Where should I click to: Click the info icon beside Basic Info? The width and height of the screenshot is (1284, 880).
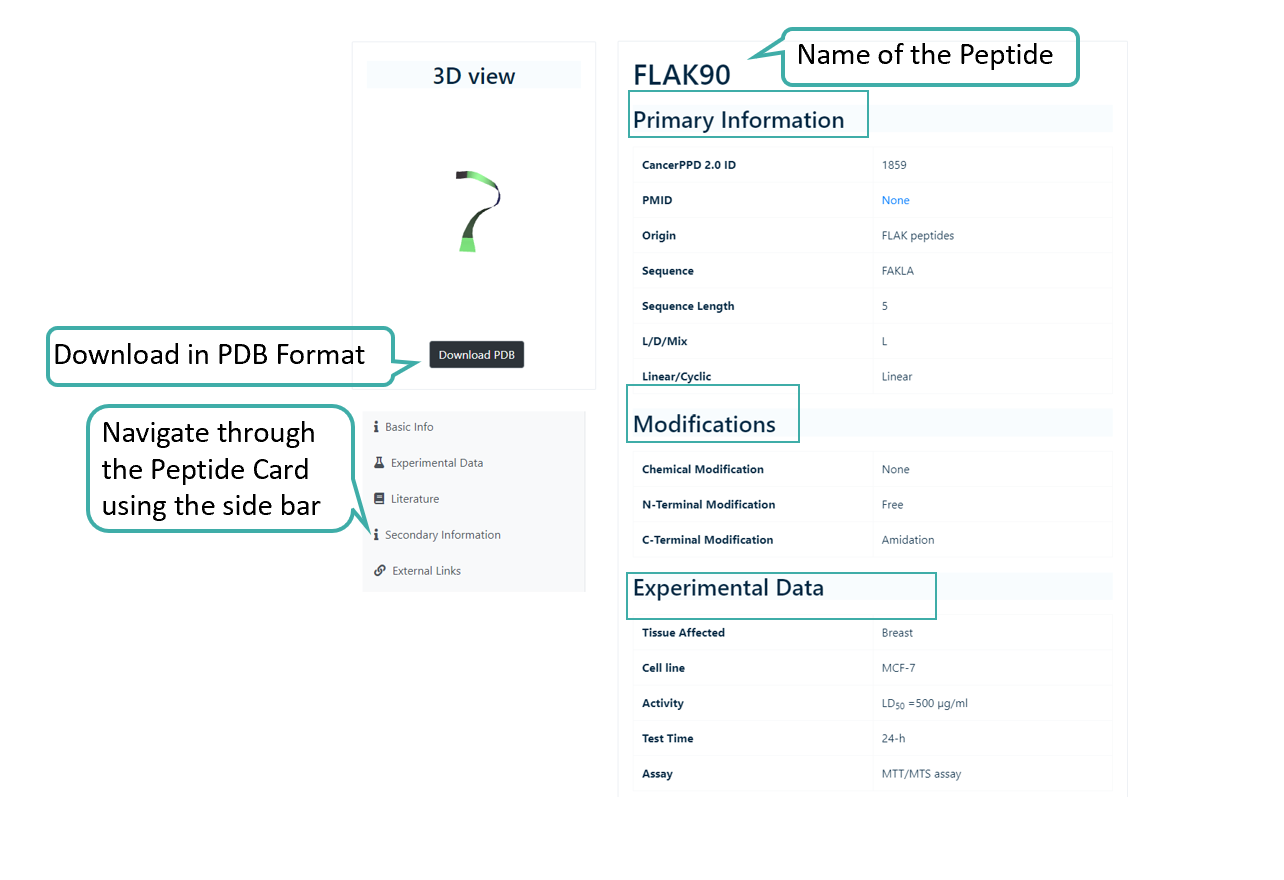[376, 427]
